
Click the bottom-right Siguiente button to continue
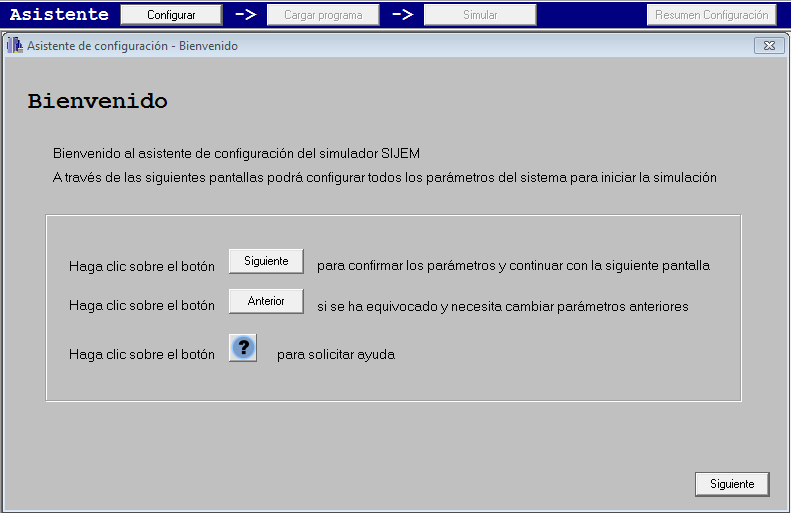(x=732, y=484)
